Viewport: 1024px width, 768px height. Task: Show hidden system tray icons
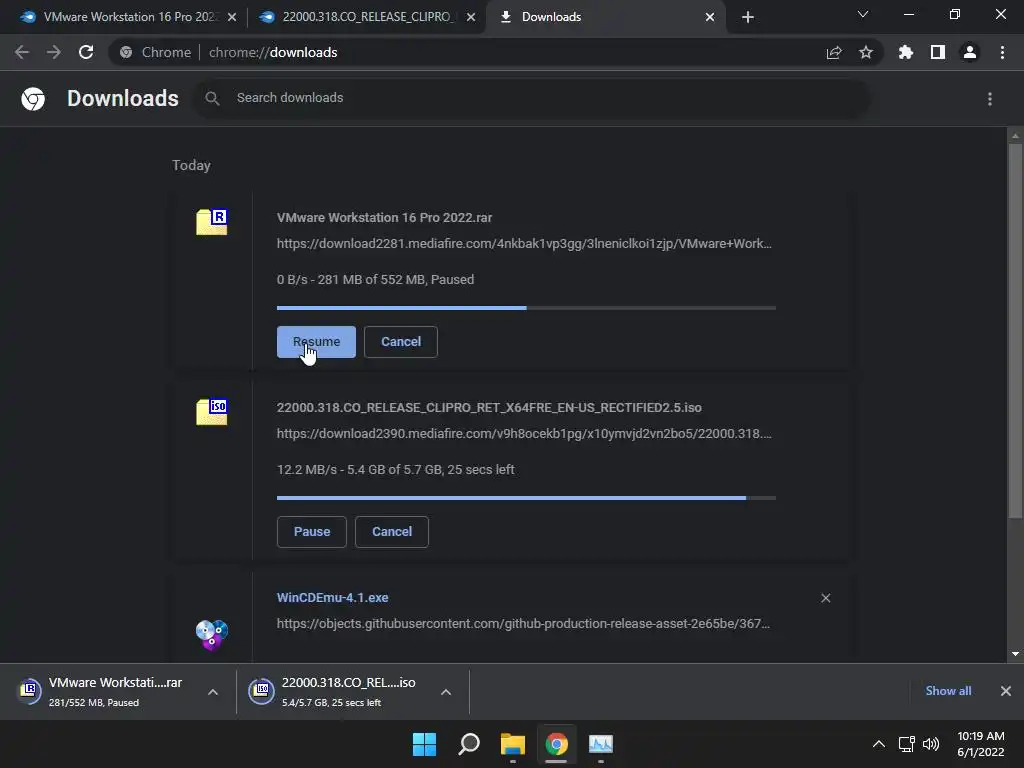(x=879, y=744)
